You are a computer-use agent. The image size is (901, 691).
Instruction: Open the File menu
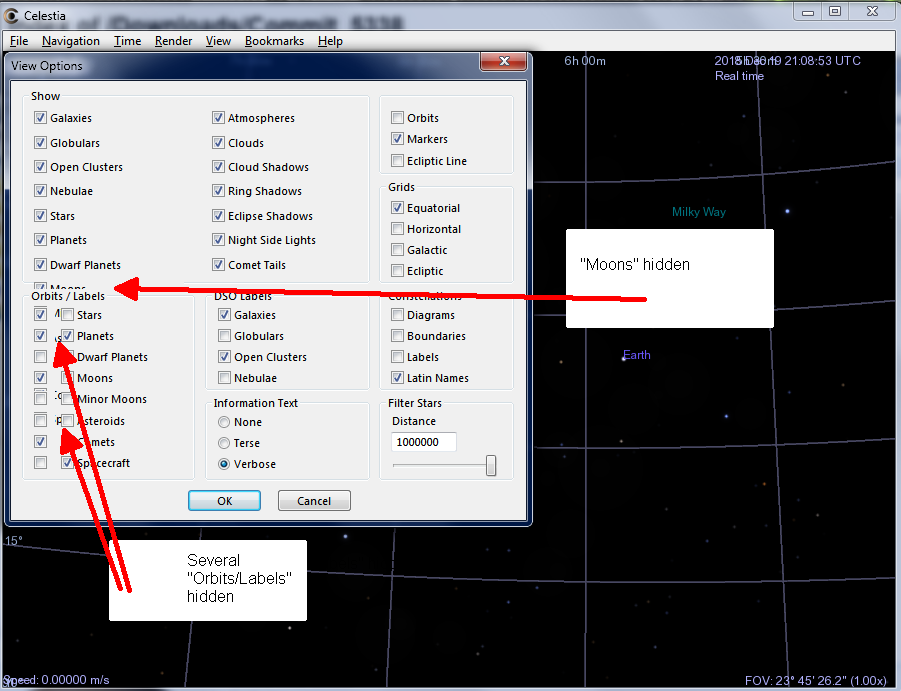point(19,41)
